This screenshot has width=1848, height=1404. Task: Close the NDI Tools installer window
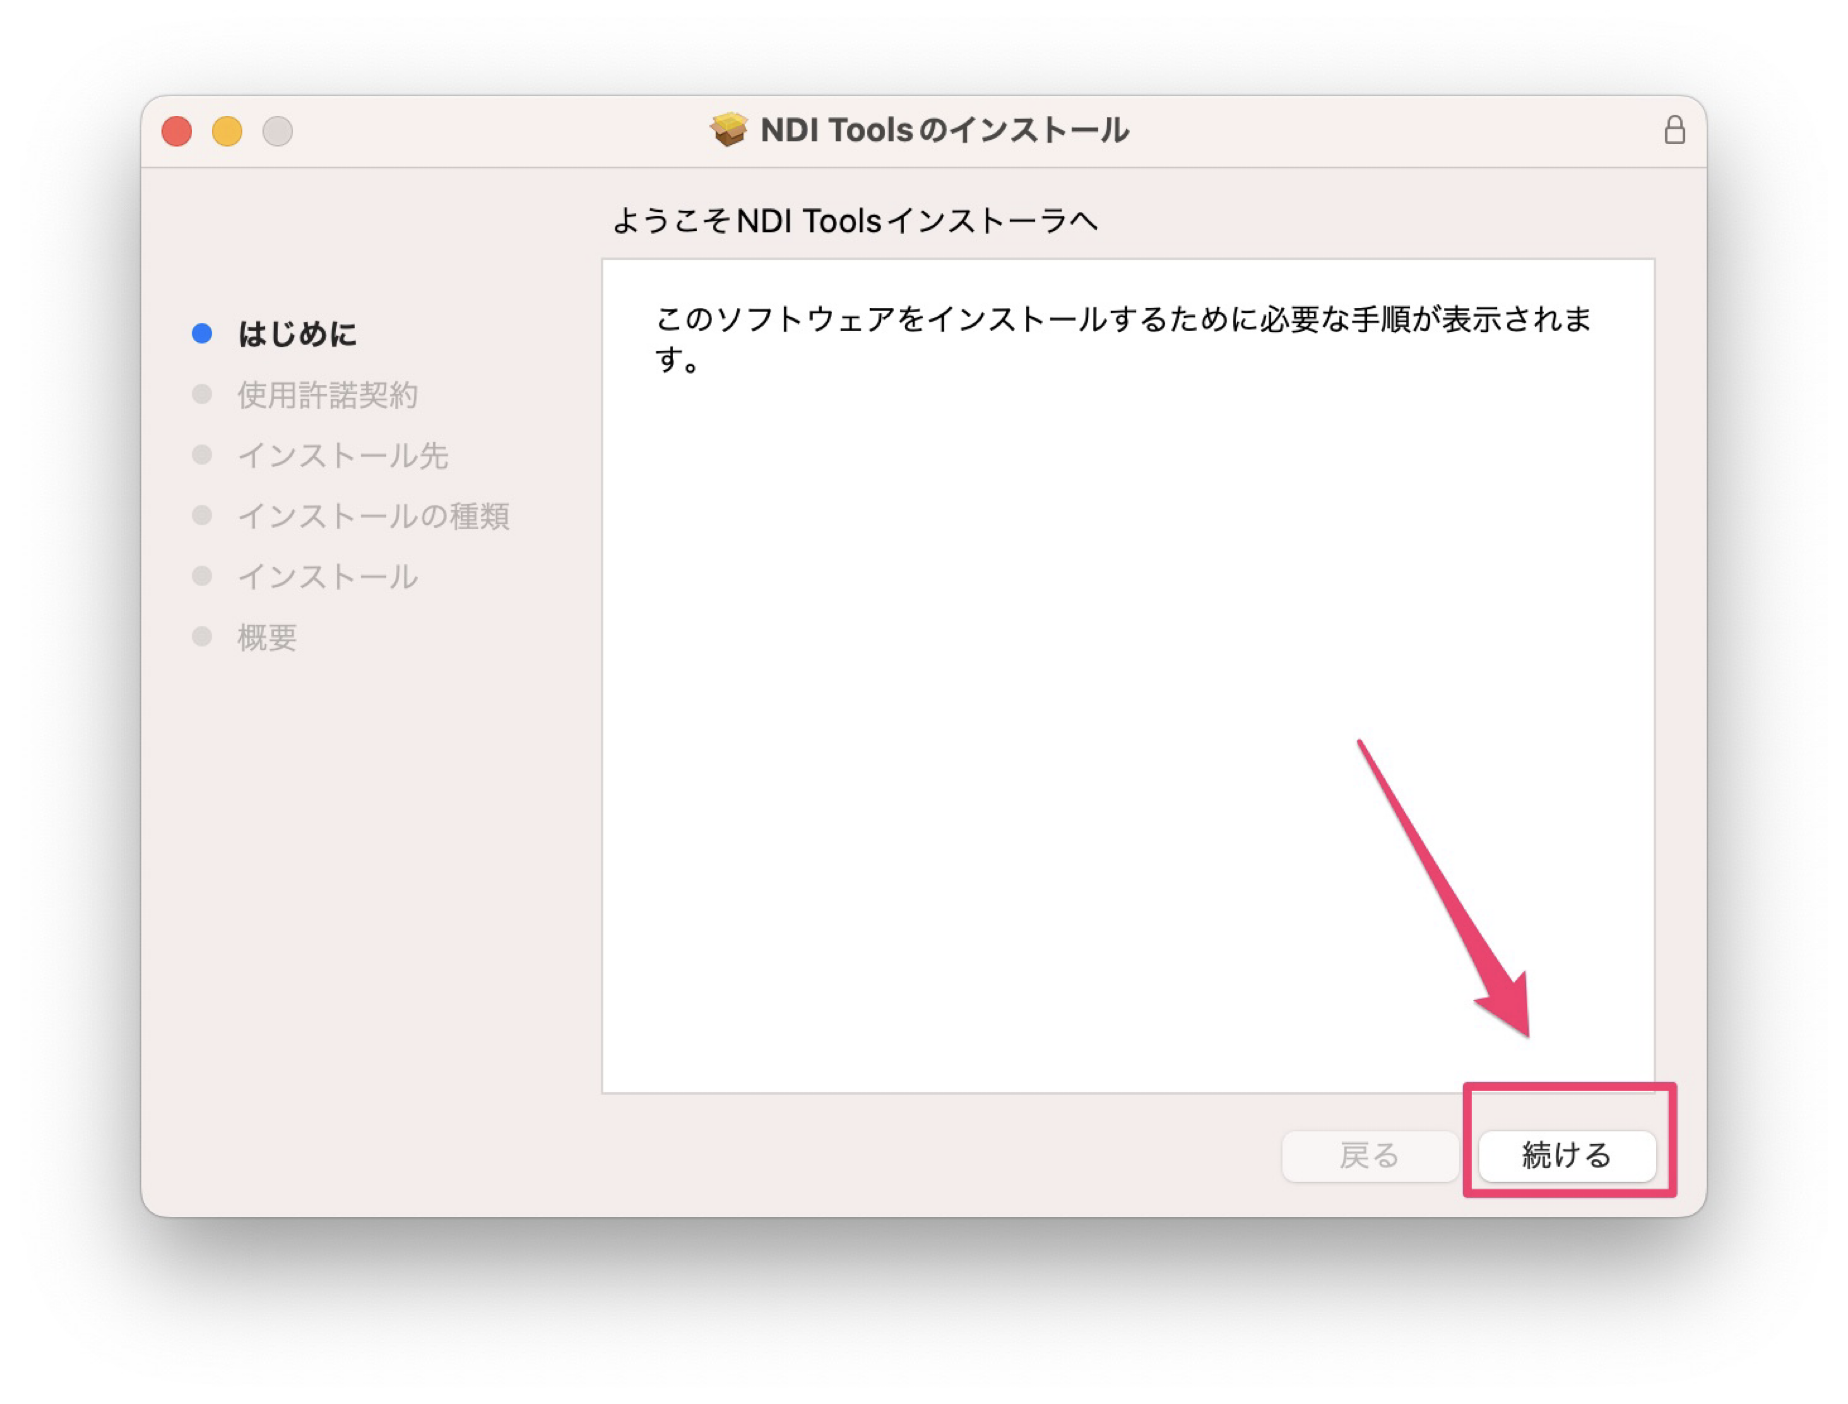click(177, 131)
